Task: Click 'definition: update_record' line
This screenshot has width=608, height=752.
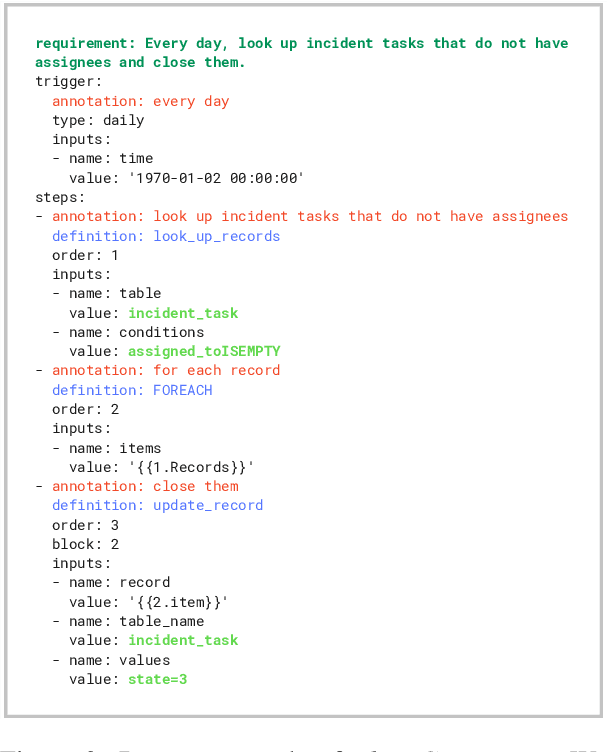Action: tap(157, 505)
